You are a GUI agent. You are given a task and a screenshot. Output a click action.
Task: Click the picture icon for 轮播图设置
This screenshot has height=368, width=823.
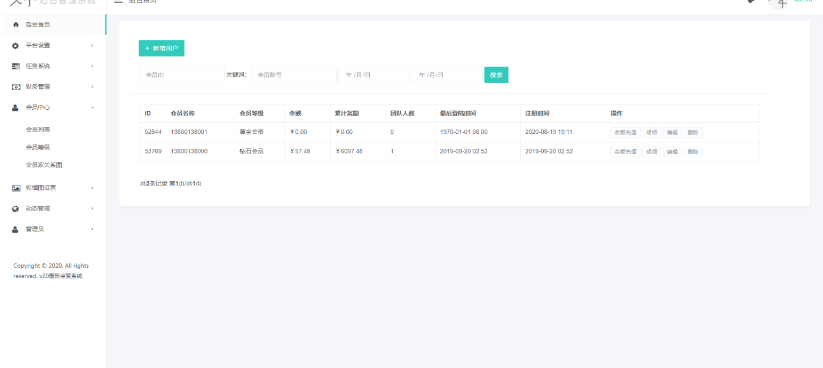point(16,188)
